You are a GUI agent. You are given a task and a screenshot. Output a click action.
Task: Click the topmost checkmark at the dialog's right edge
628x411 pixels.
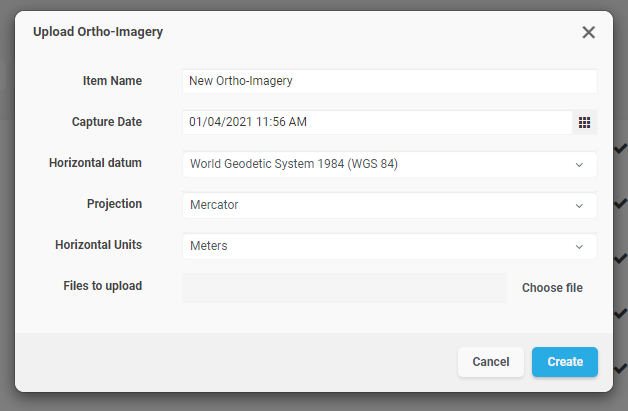[620, 149]
